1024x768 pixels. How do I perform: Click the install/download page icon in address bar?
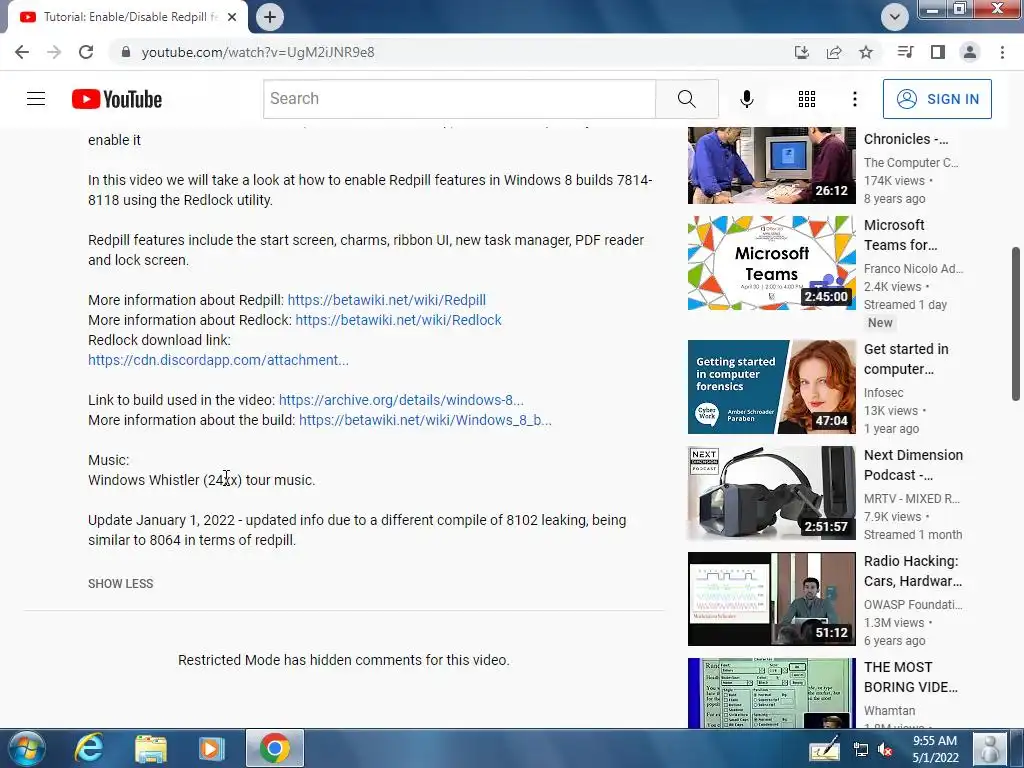(801, 52)
